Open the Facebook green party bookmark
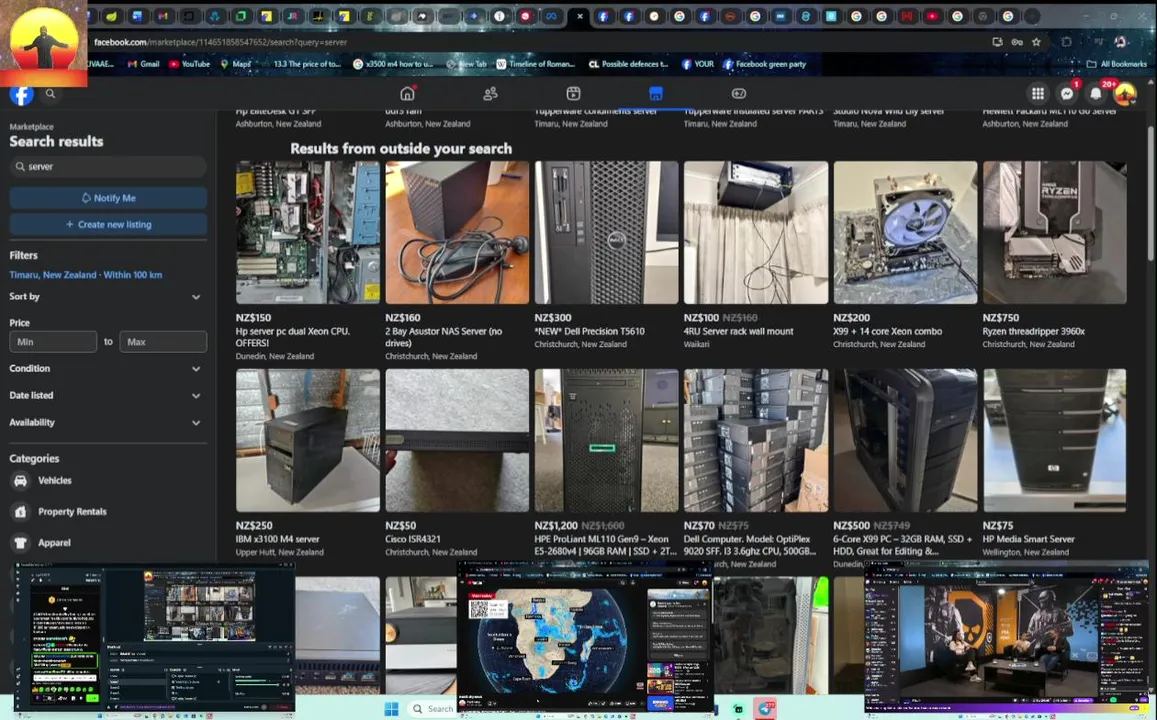 [764, 64]
